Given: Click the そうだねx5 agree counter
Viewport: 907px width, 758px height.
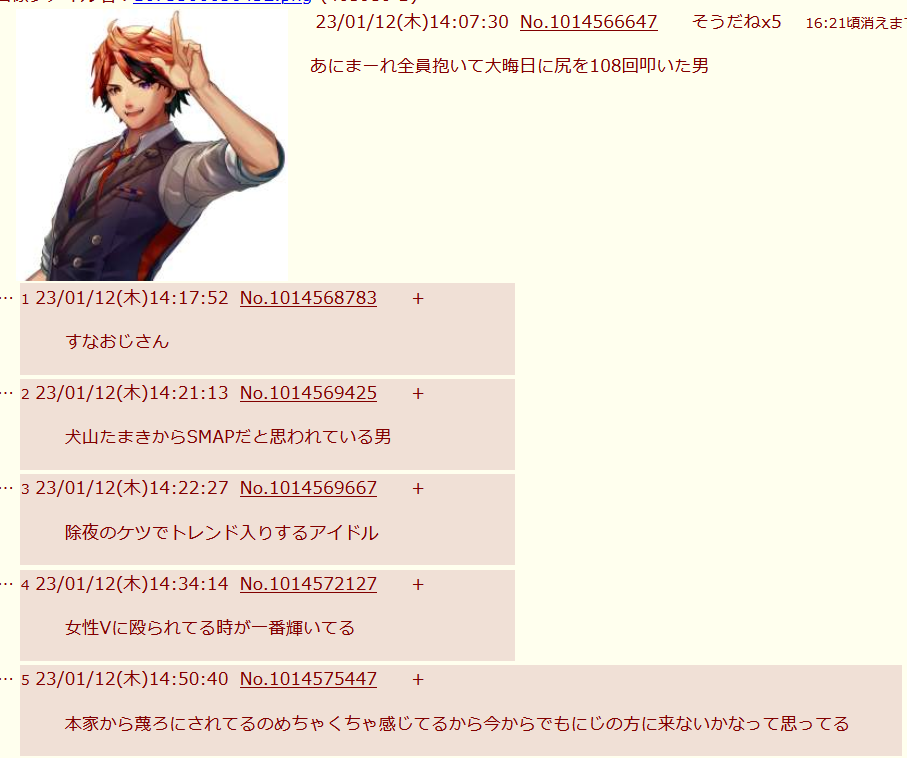Looking at the screenshot, I should click(x=736, y=22).
